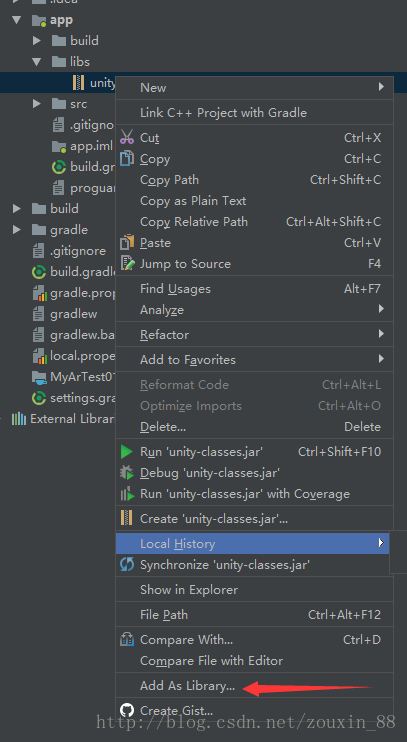Open the New submenu
The height and width of the screenshot is (742, 407).
click(255, 88)
